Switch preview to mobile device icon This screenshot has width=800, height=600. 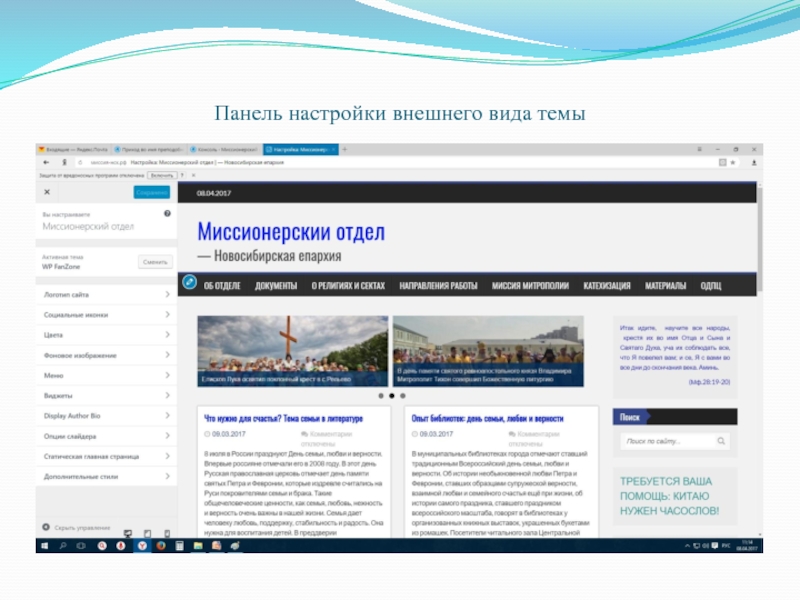167,533
